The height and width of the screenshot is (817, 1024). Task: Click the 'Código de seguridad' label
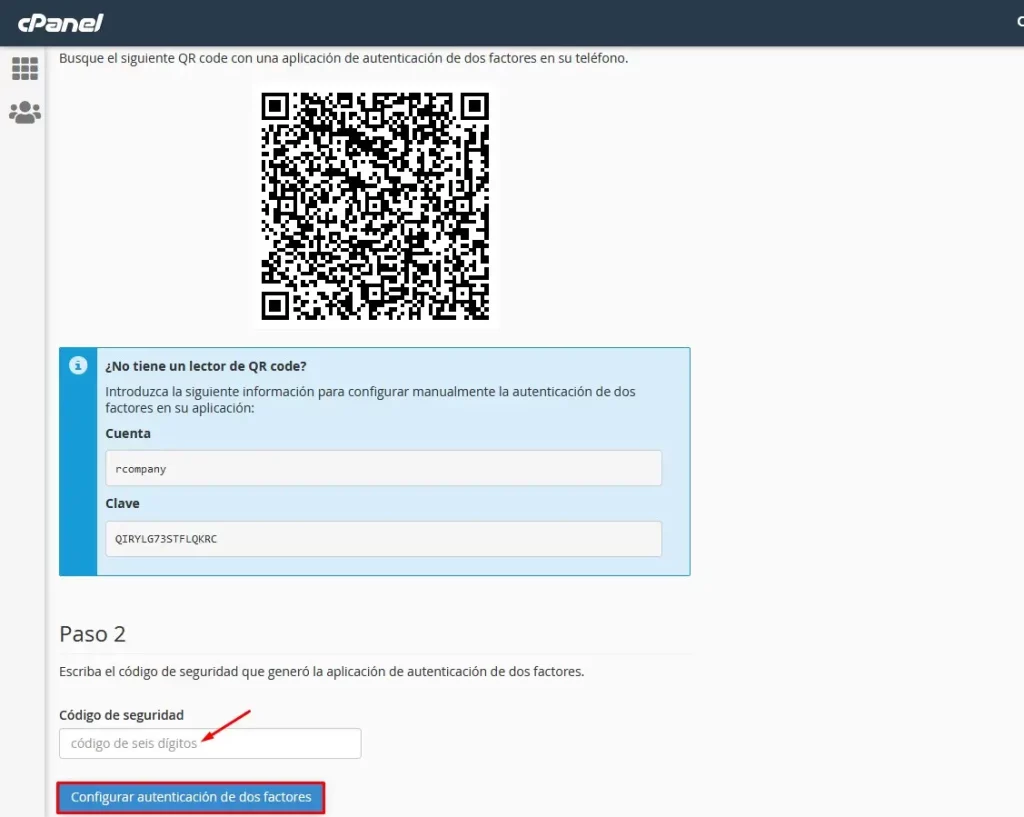[x=121, y=715]
